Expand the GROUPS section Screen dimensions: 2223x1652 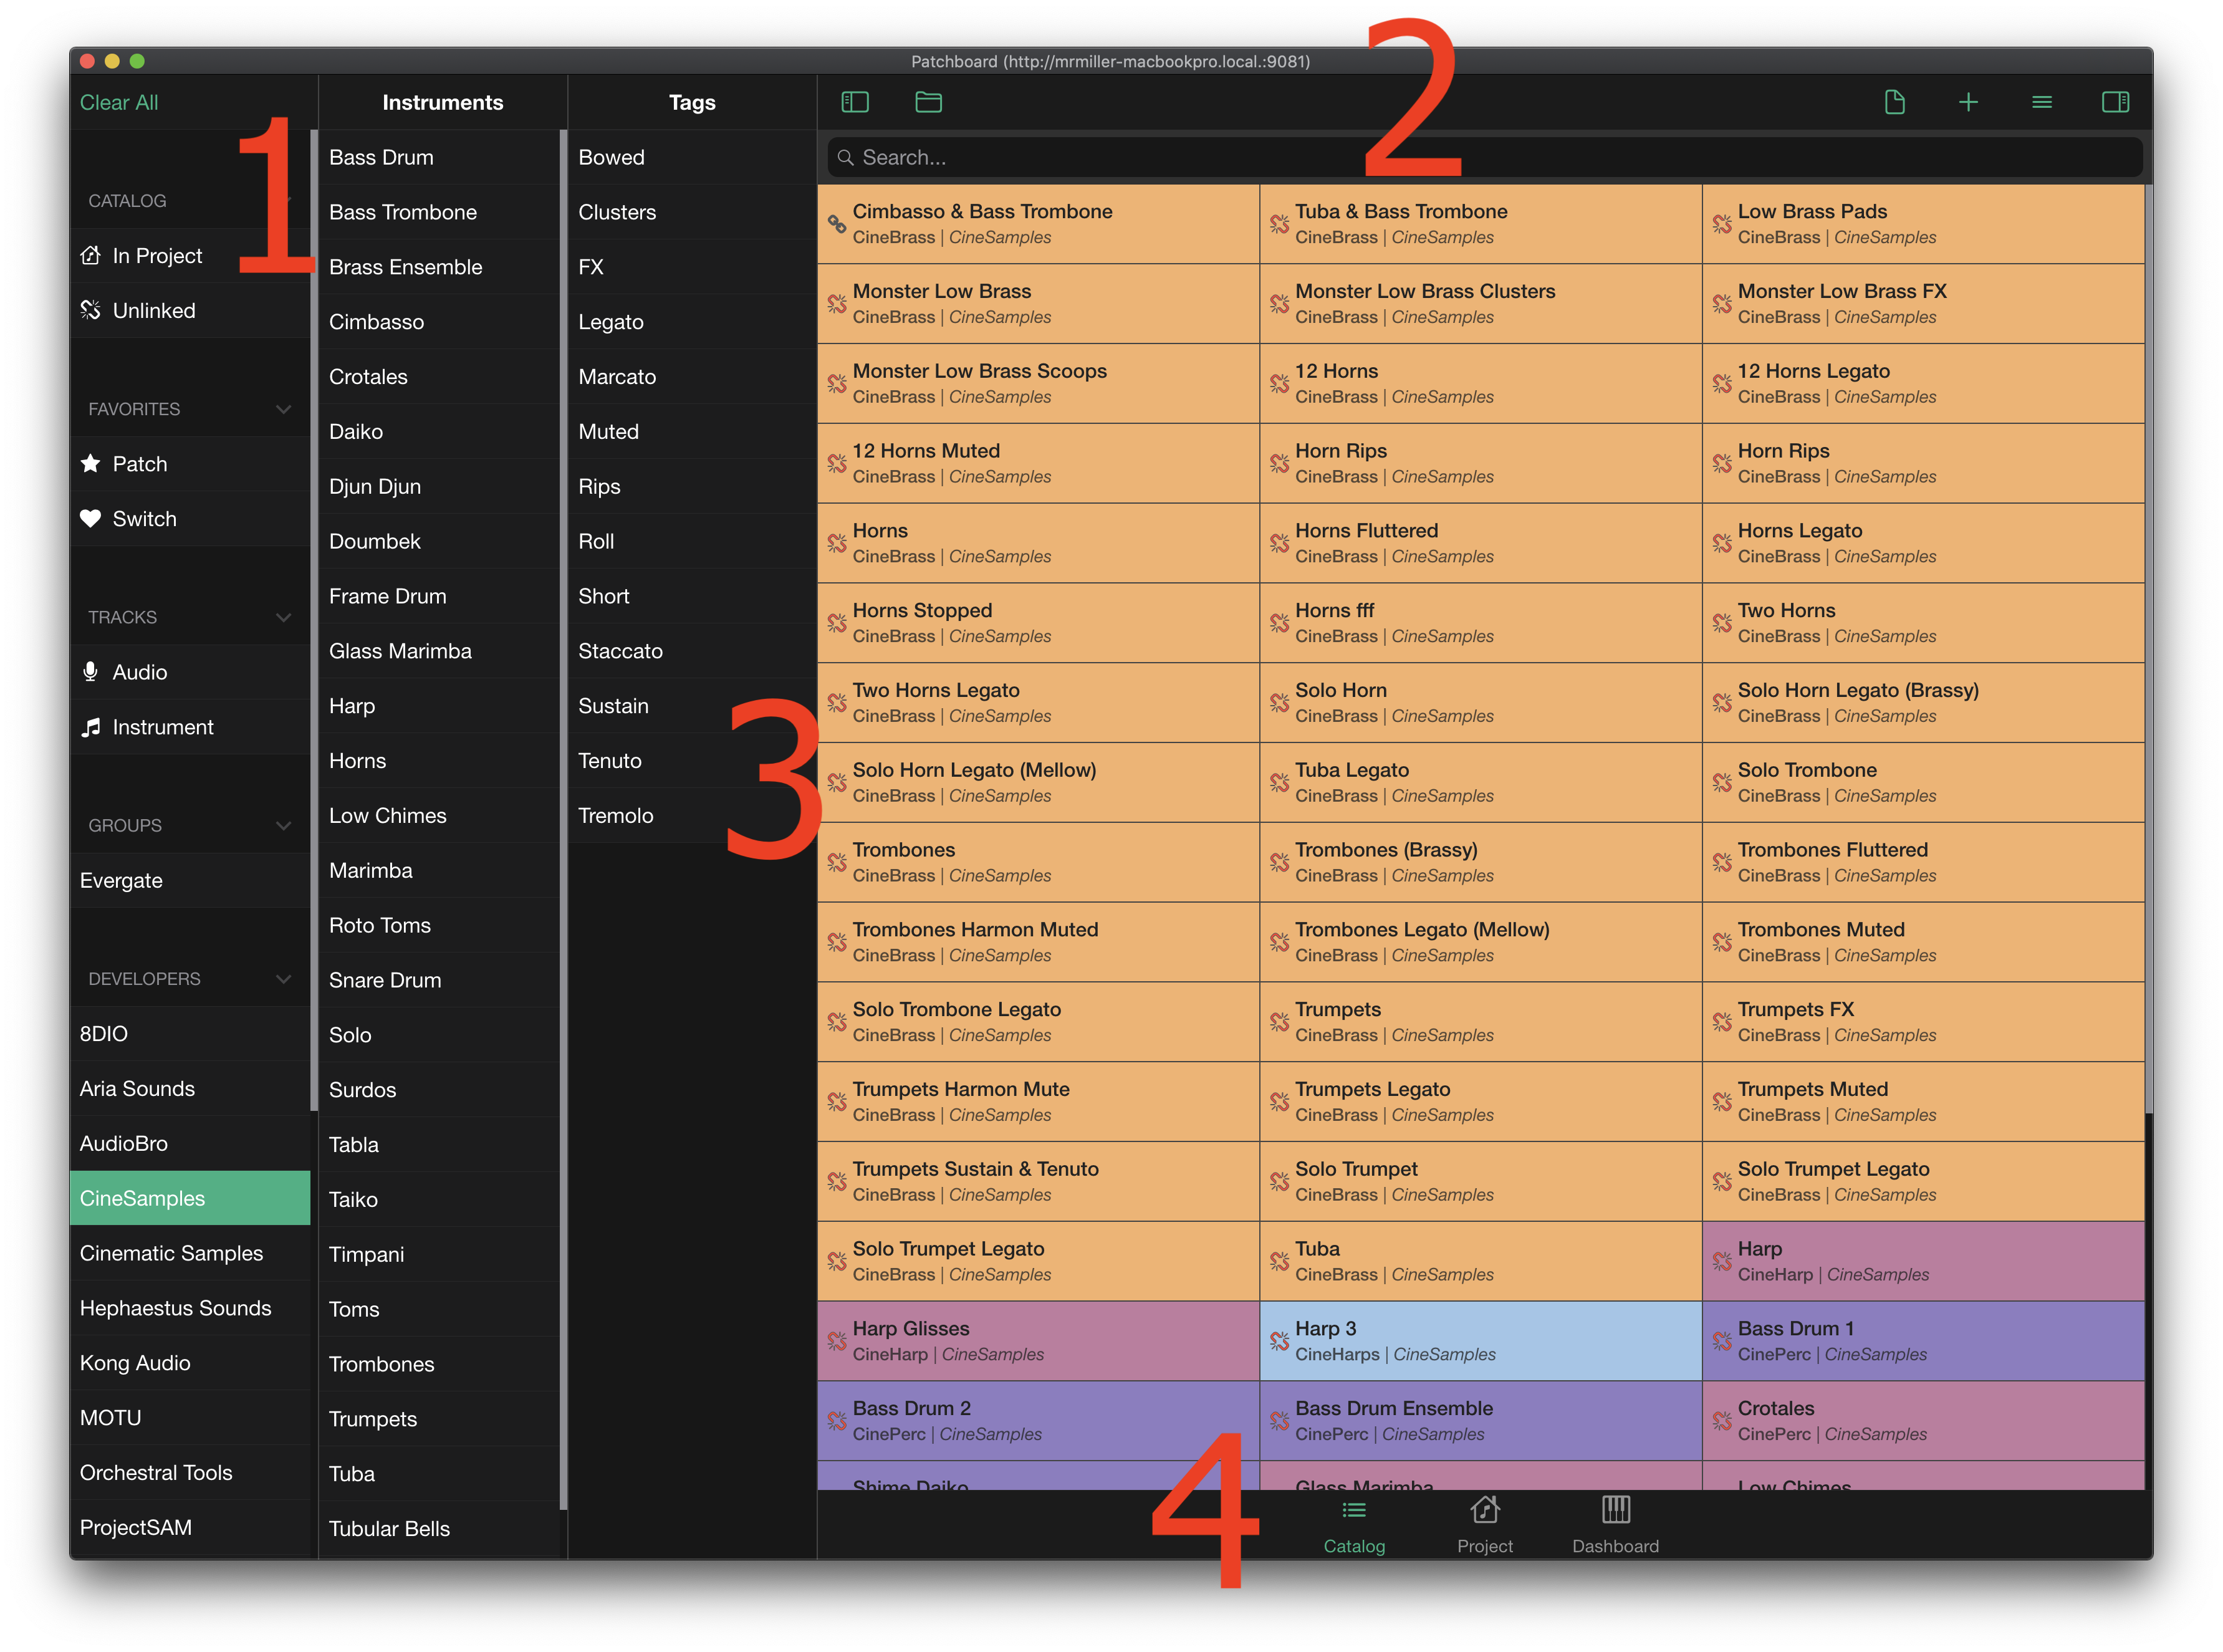pos(283,822)
